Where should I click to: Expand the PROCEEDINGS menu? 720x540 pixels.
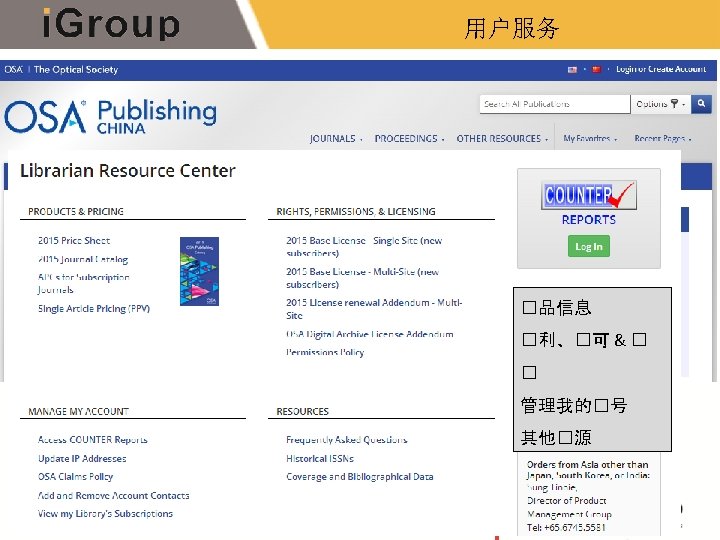(409, 139)
